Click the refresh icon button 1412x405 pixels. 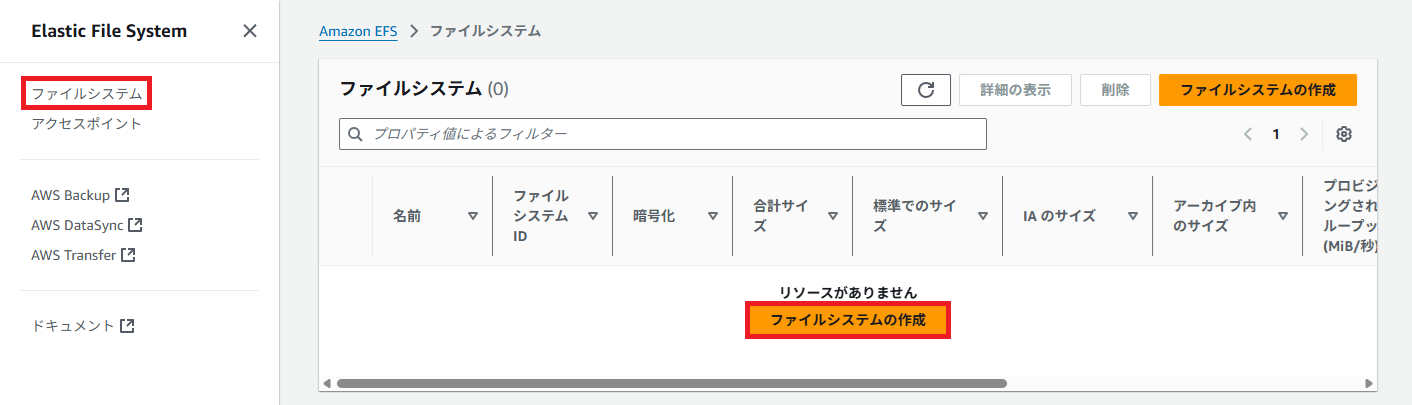[925, 90]
